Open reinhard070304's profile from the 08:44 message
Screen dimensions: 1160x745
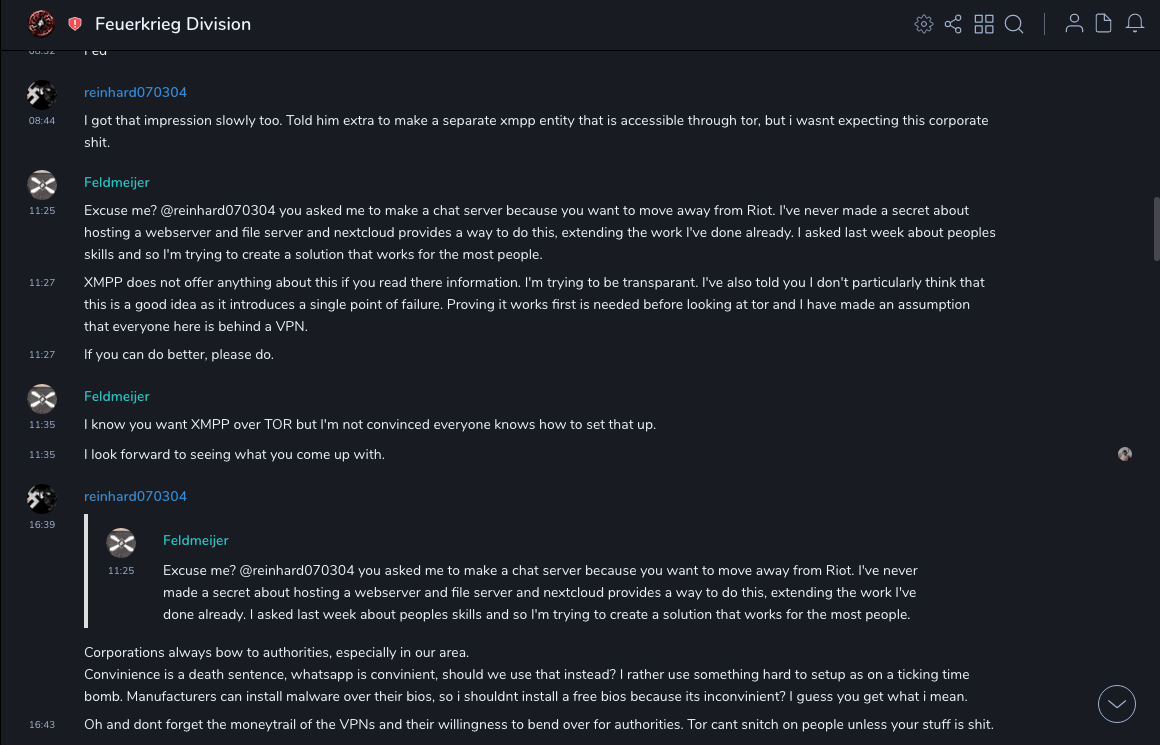pos(135,93)
